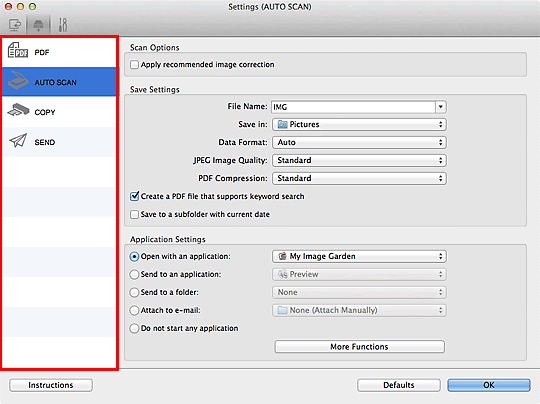Screen dimensions: 540x404
Task: Select AUTO SCAN in the sidebar list
Action: click(59, 82)
